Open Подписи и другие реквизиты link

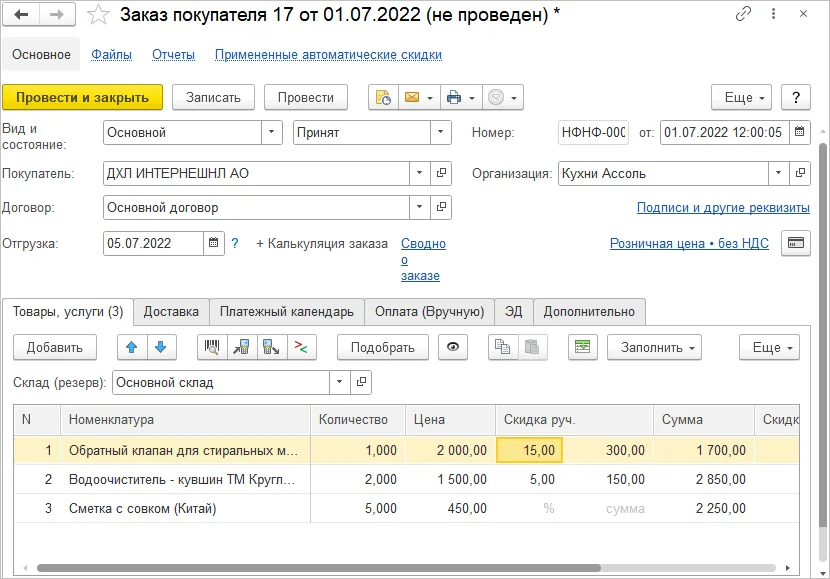pyautogui.click(x=723, y=207)
